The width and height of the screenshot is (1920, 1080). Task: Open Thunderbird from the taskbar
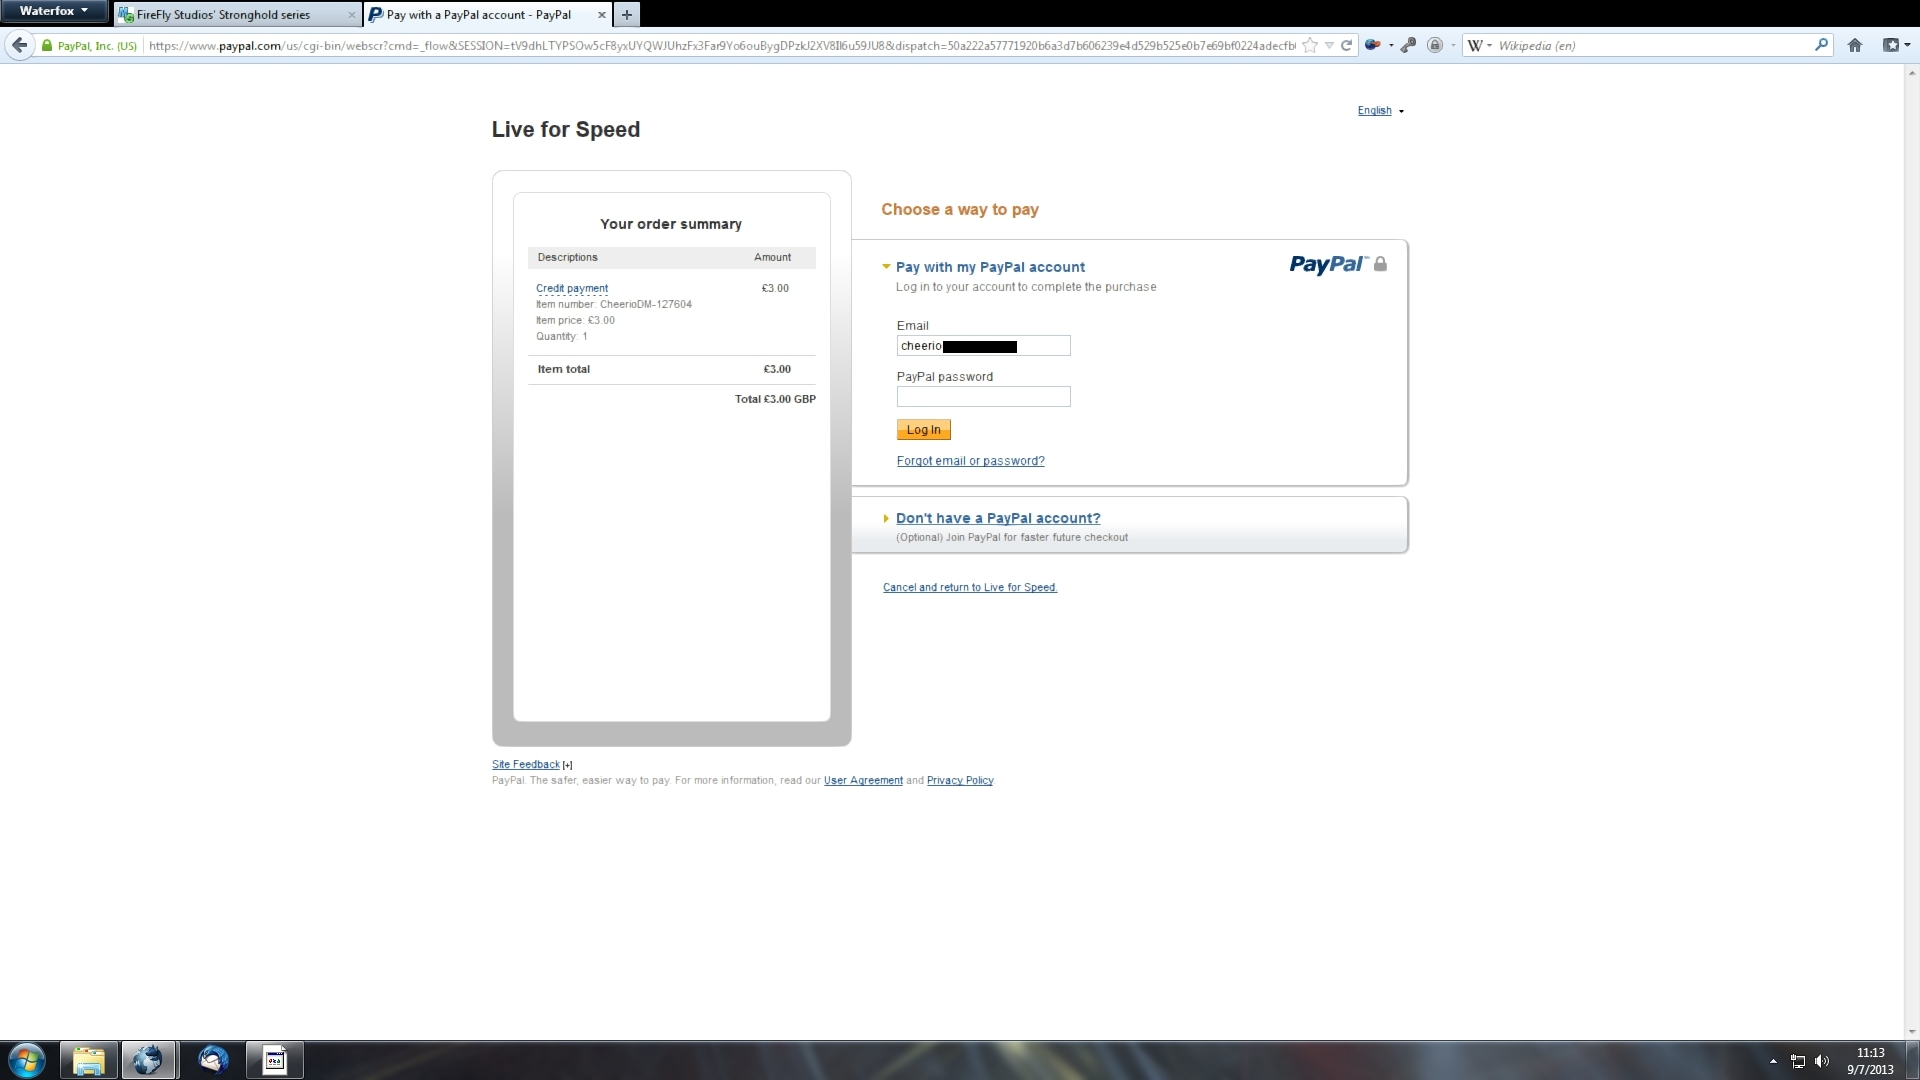click(212, 1060)
